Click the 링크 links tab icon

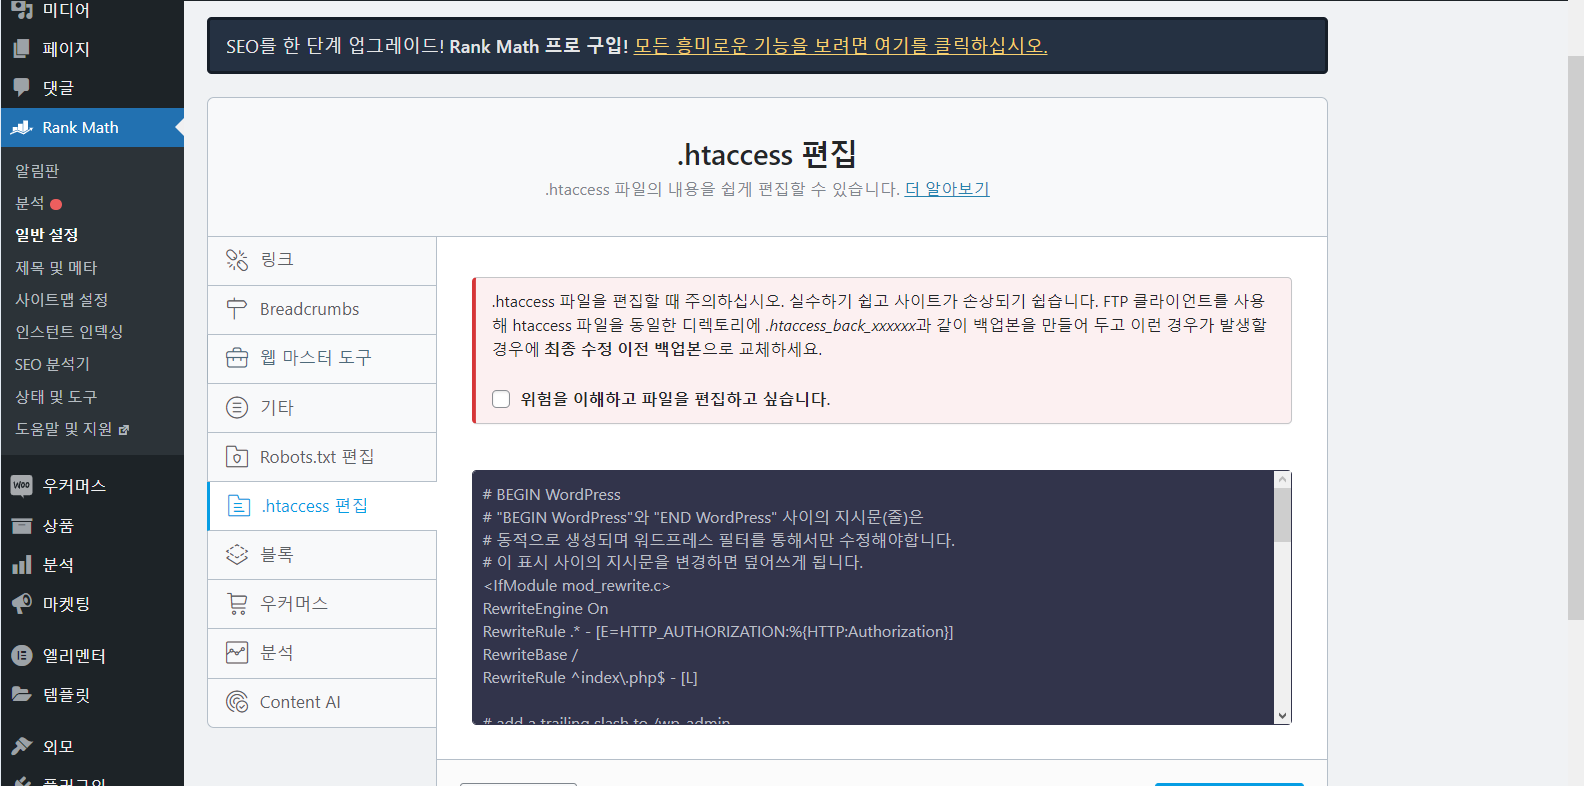(x=237, y=260)
